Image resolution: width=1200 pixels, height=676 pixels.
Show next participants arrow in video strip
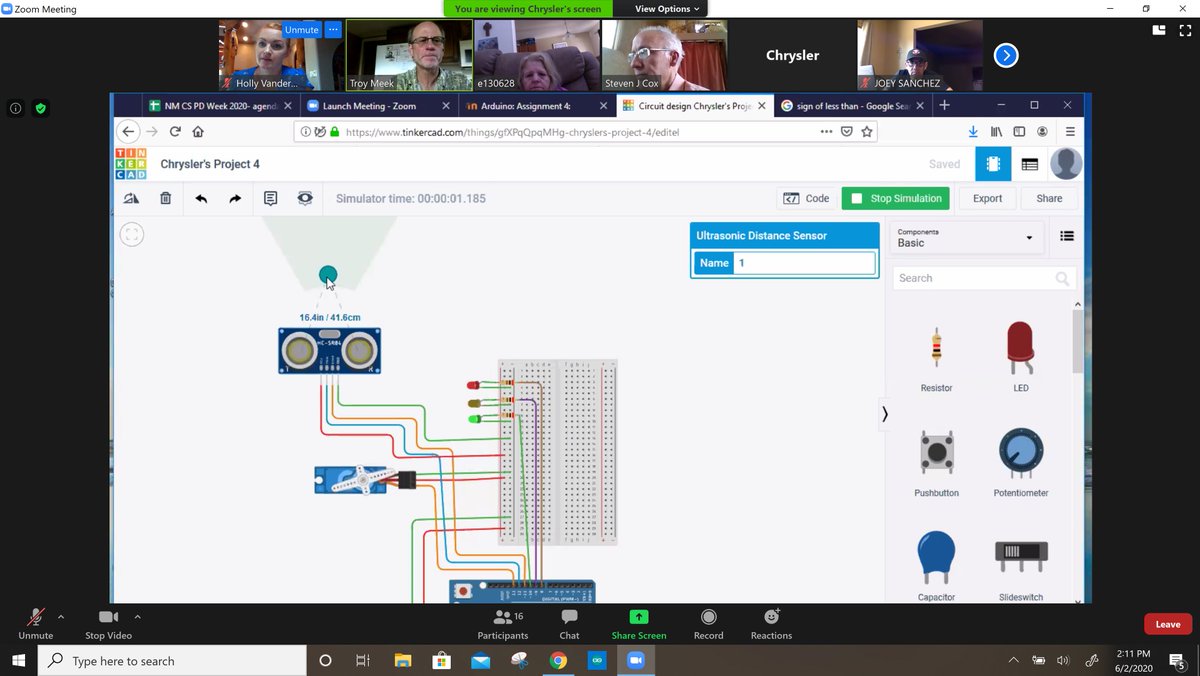(x=1006, y=55)
